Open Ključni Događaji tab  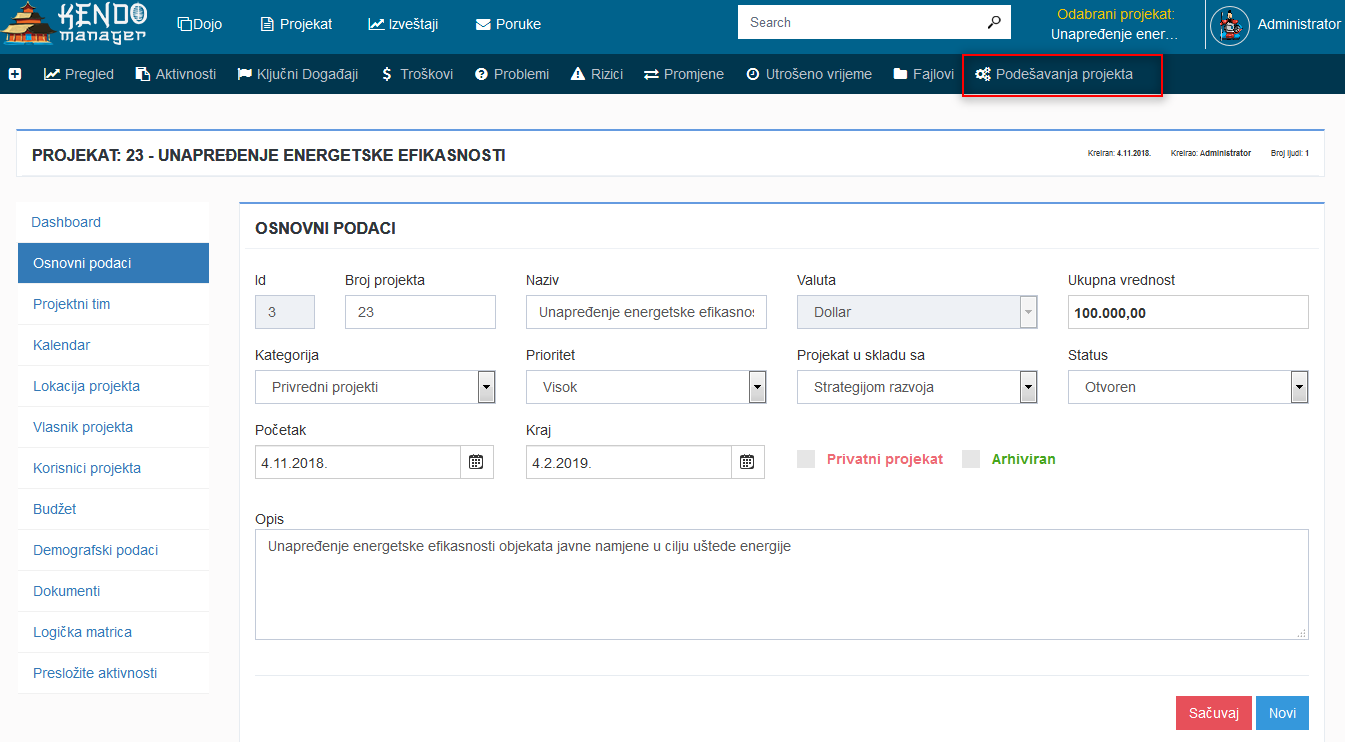[298, 74]
